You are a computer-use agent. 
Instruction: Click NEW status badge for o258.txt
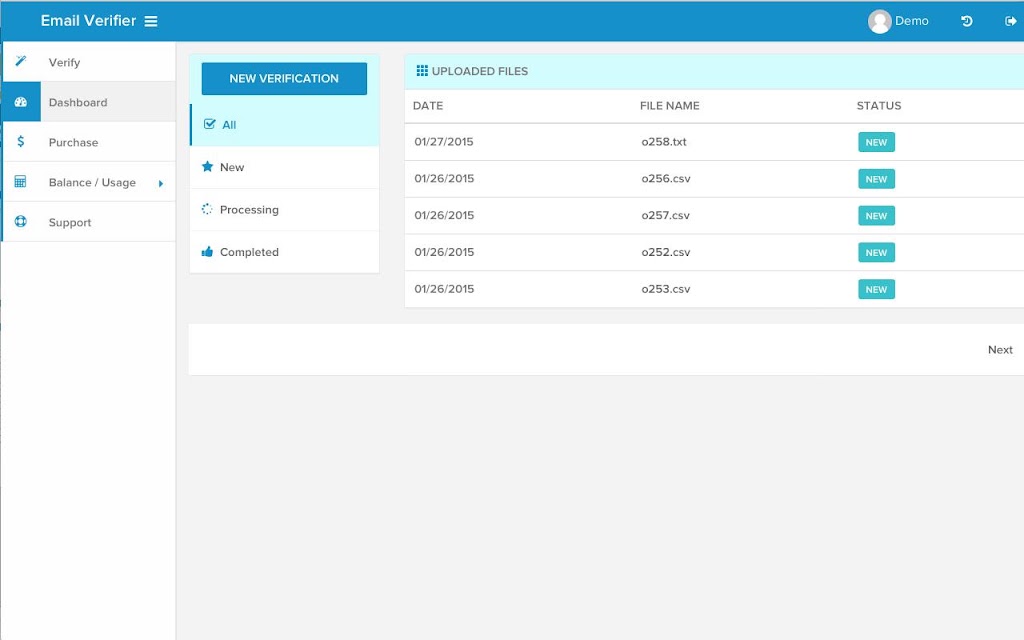point(876,142)
